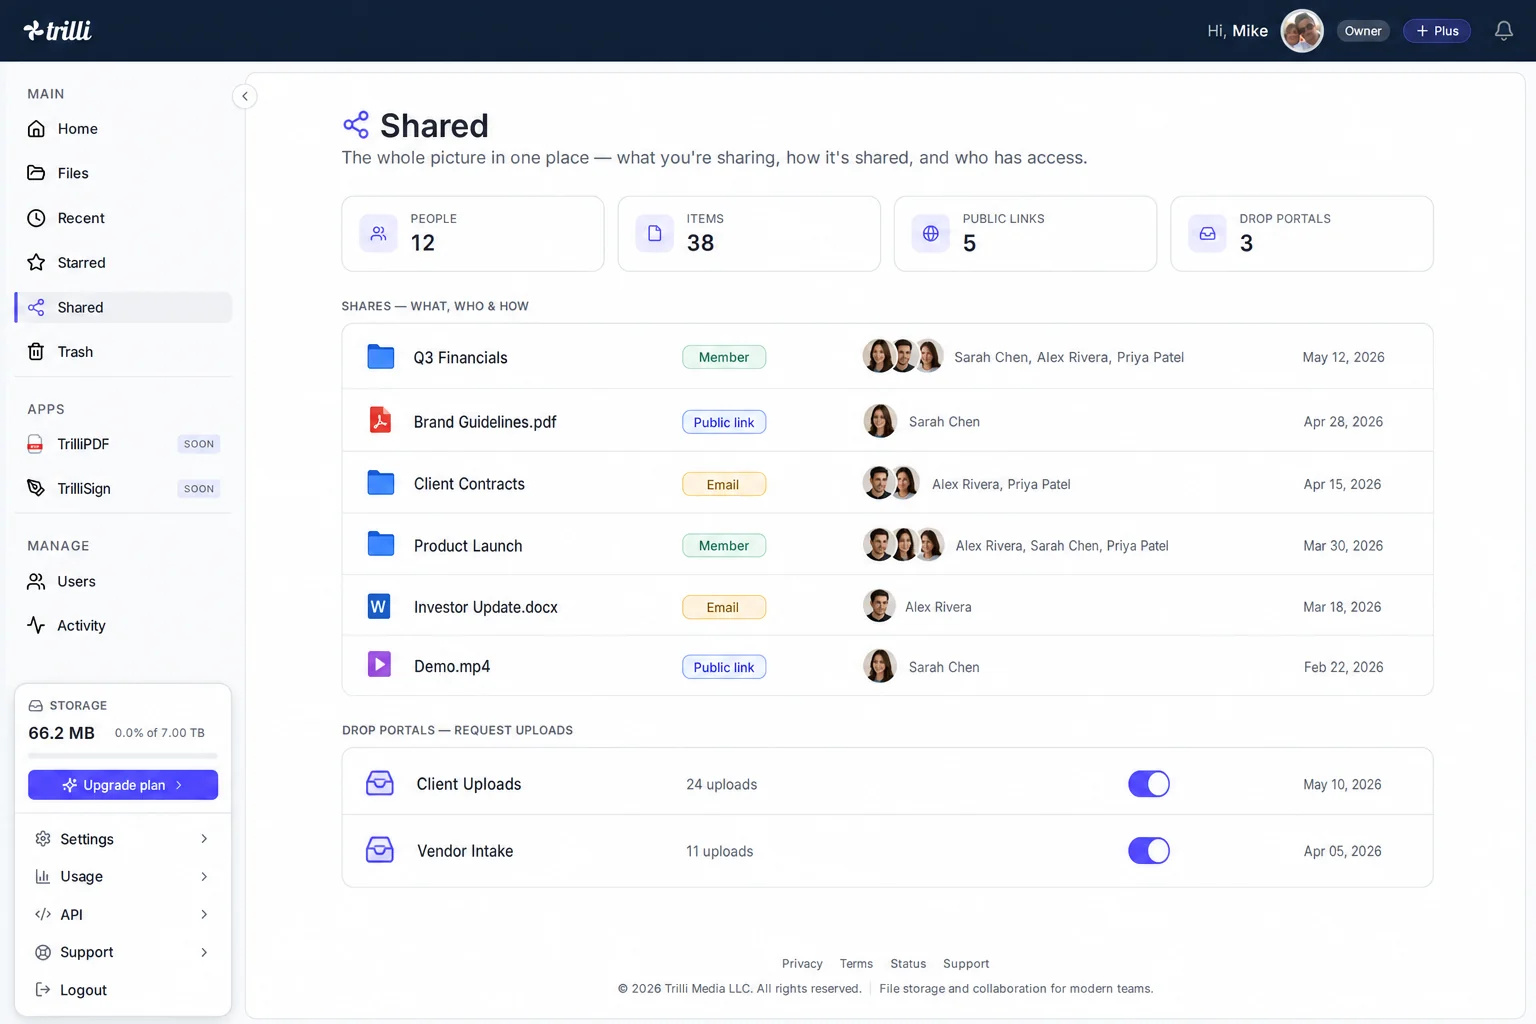
Task: Click Alex Rivera's avatar on Investor Update row
Action: click(879, 606)
